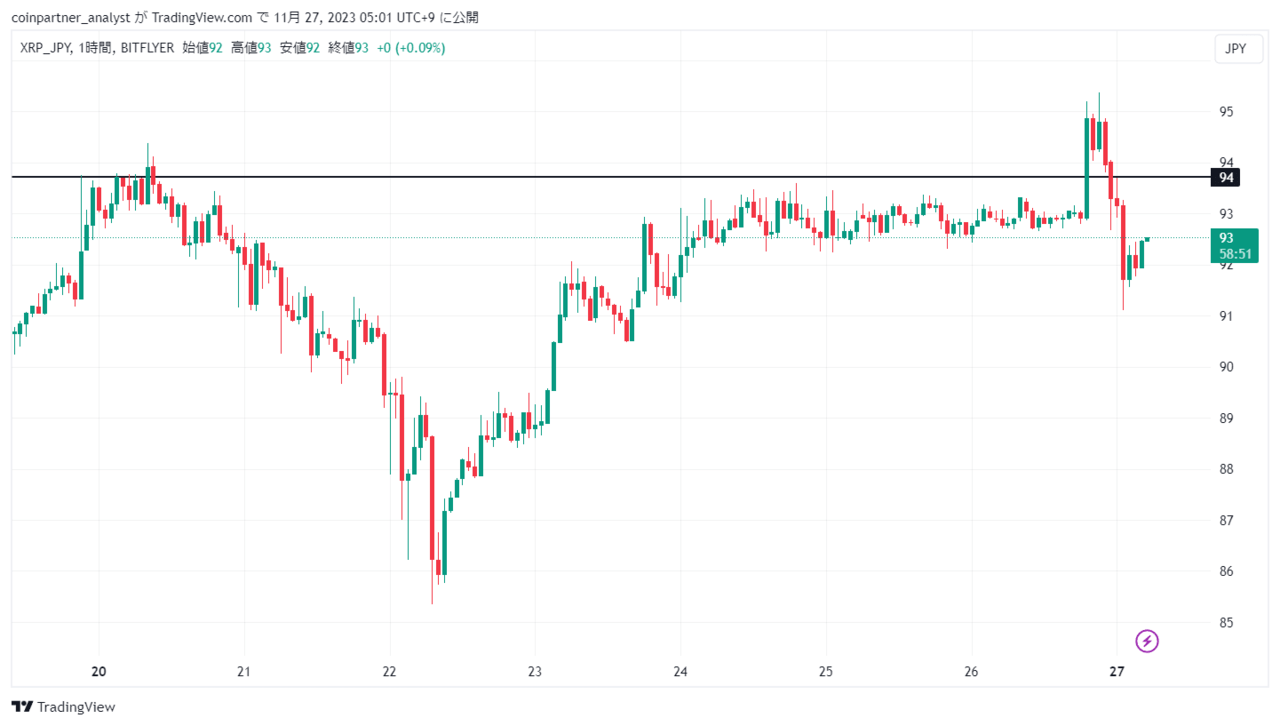The width and height of the screenshot is (1280, 726).
Task: Click the +0 (+0.09%) change value
Action: click(x=411, y=48)
